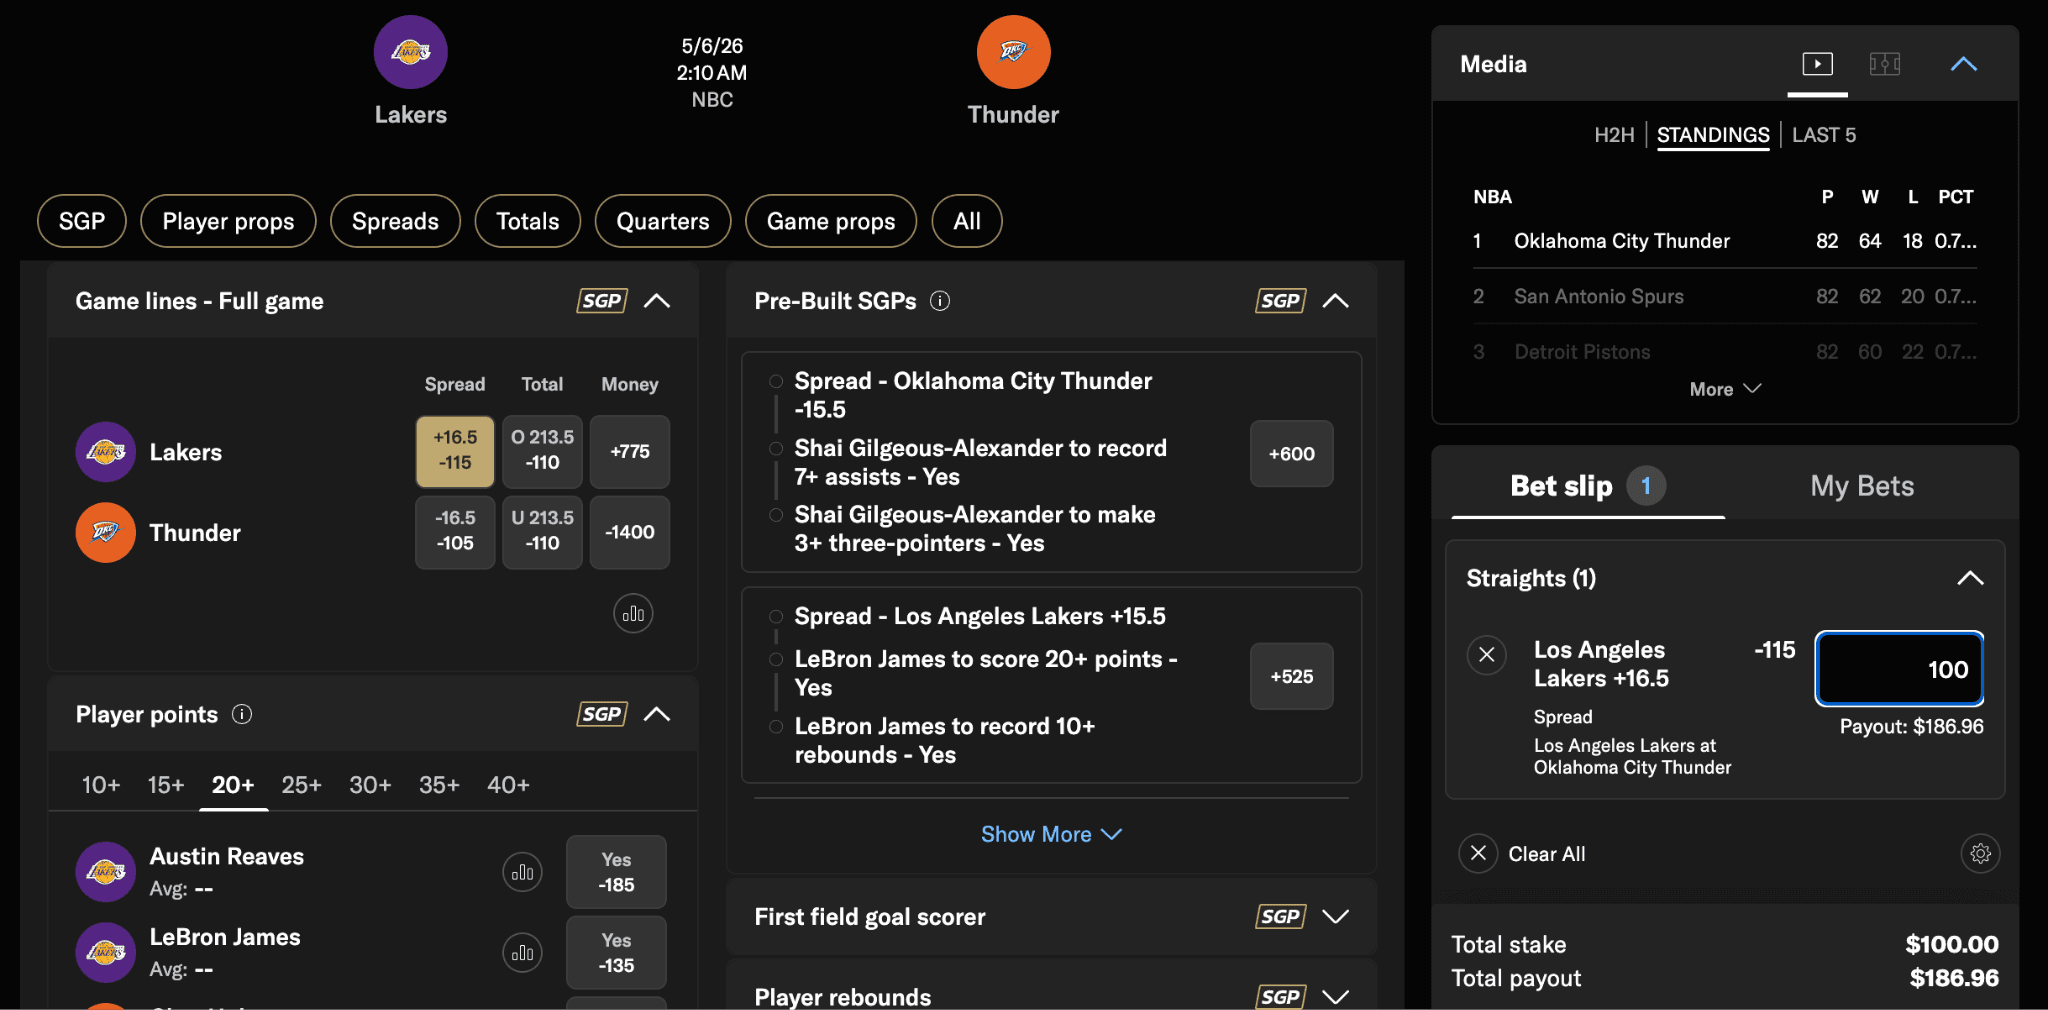The height and width of the screenshot is (1010, 2048).
Task: Select Austin Reaves Yes -185
Action: 616,872
